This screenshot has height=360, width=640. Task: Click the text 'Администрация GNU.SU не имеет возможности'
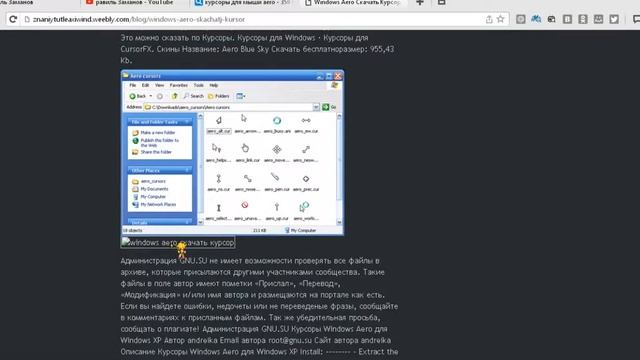(206, 260)
